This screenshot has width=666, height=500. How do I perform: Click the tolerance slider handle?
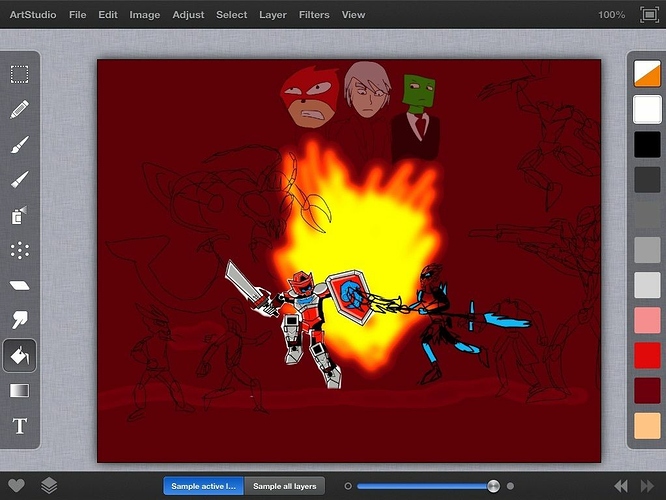tap(493, 486)
